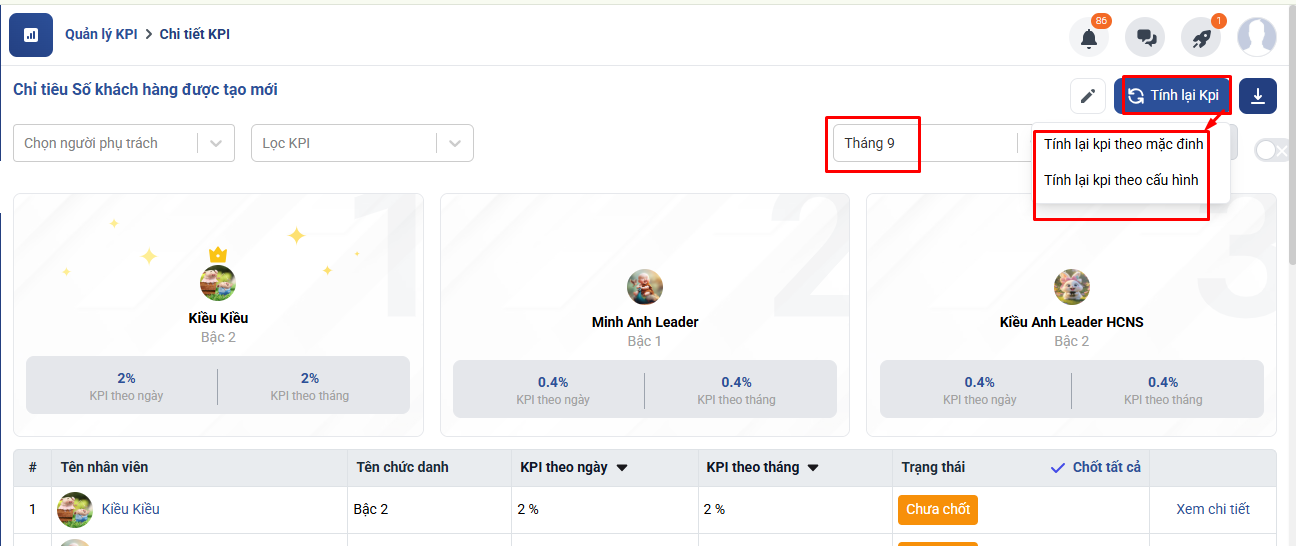Screen dimensions: 1296x546
Task: Toggle the switch below the download button
Action: tap(1272, 150)
